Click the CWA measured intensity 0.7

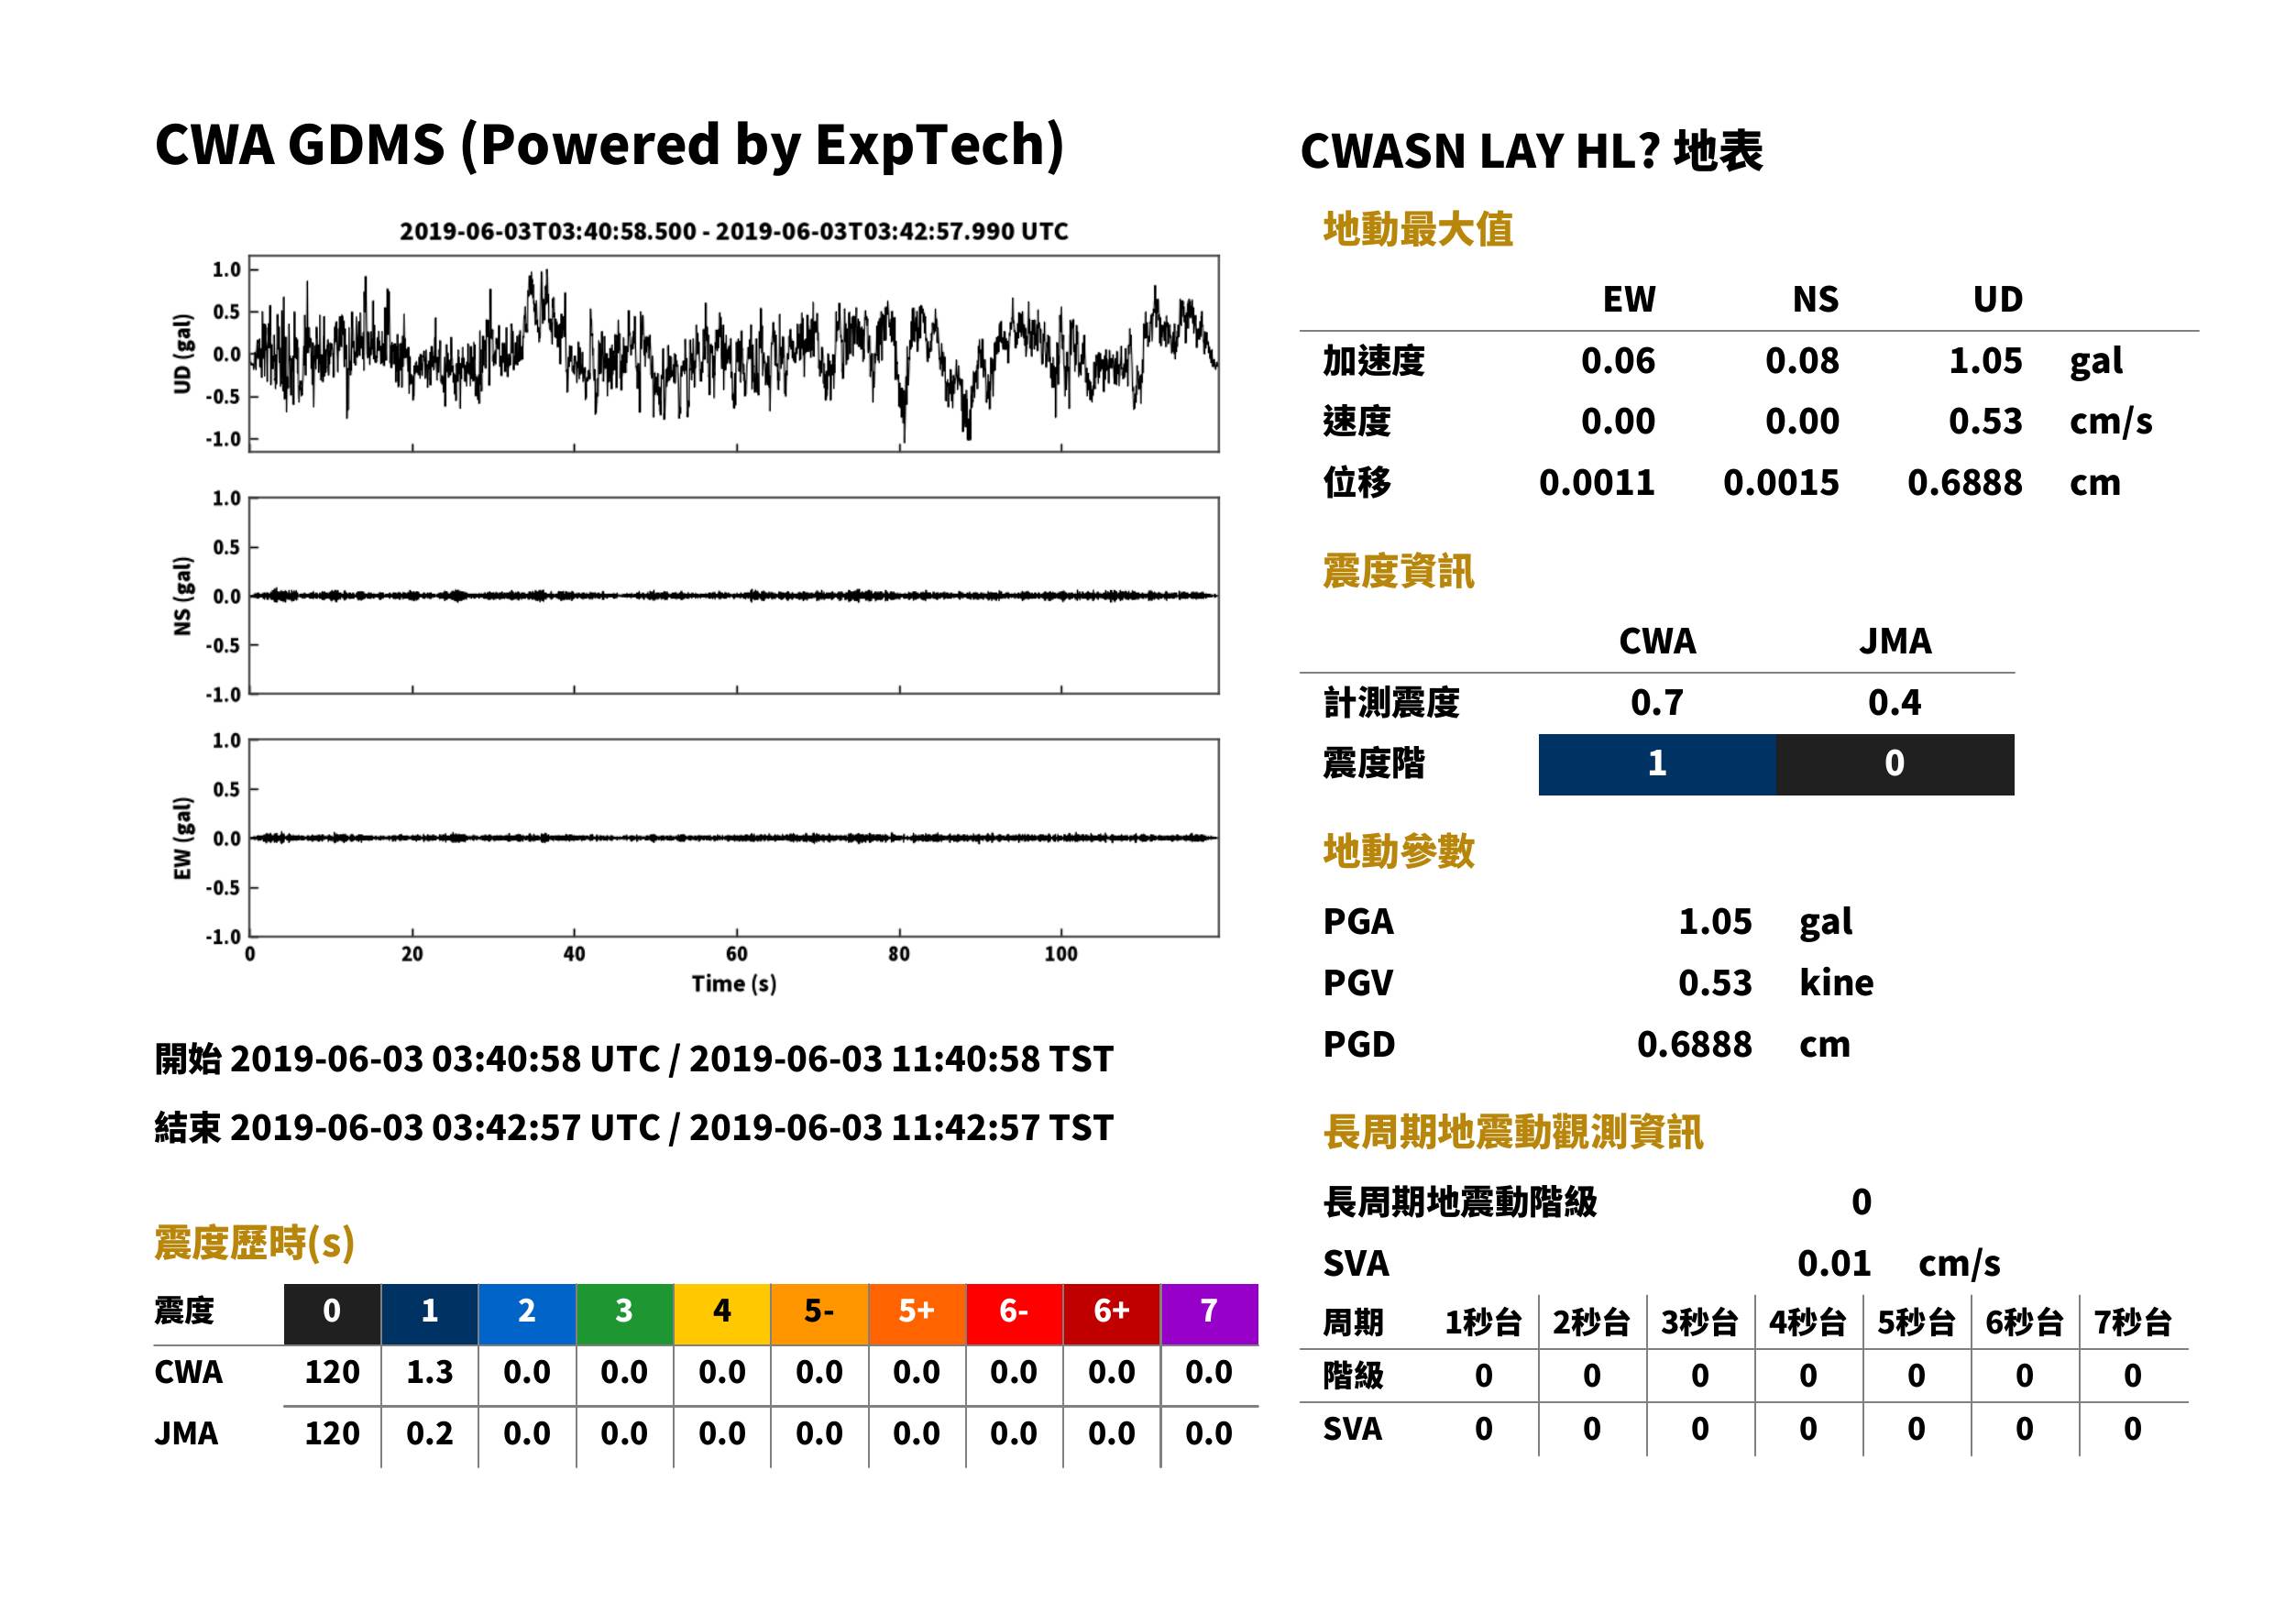(x=1657, y=703)
